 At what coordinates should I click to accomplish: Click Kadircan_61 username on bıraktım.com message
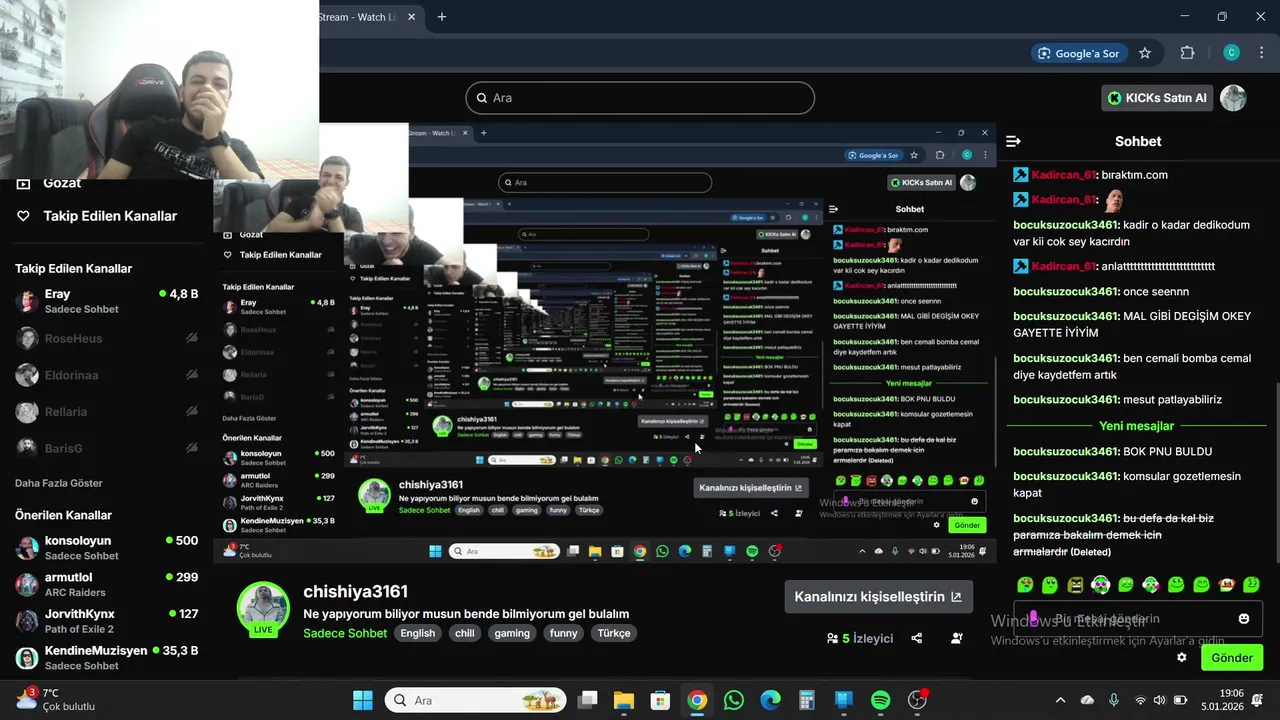(x=1064, y=175)
